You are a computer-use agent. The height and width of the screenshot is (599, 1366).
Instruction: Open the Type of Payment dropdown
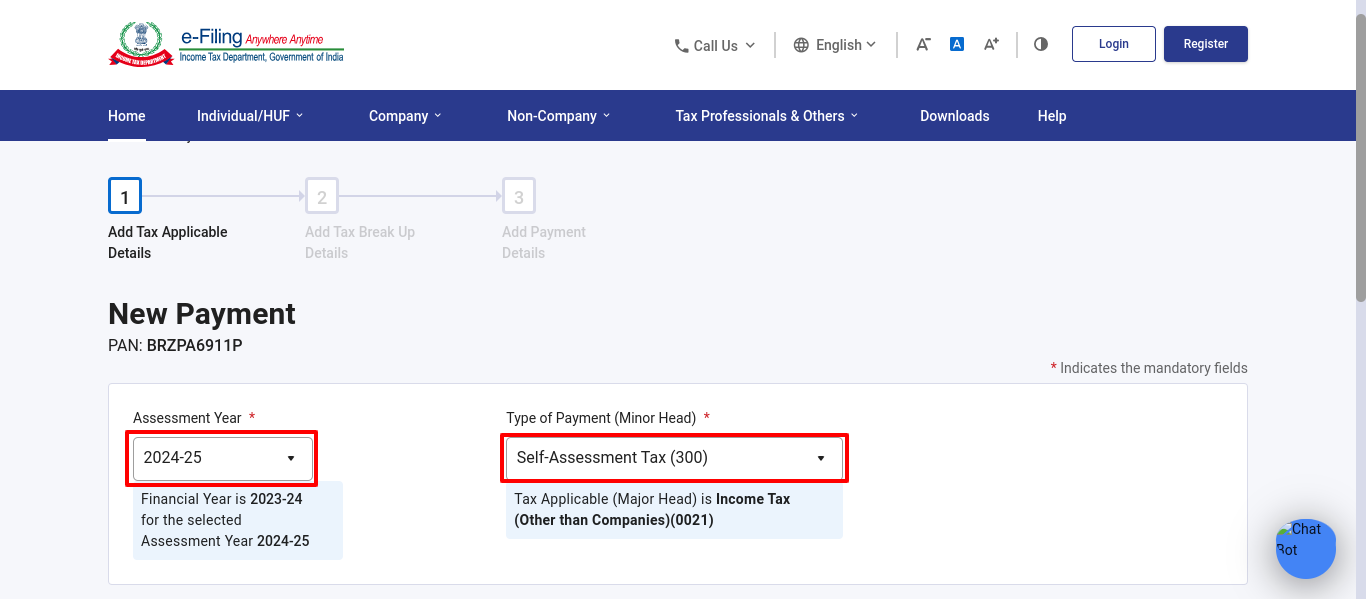[x=674, y=458]
